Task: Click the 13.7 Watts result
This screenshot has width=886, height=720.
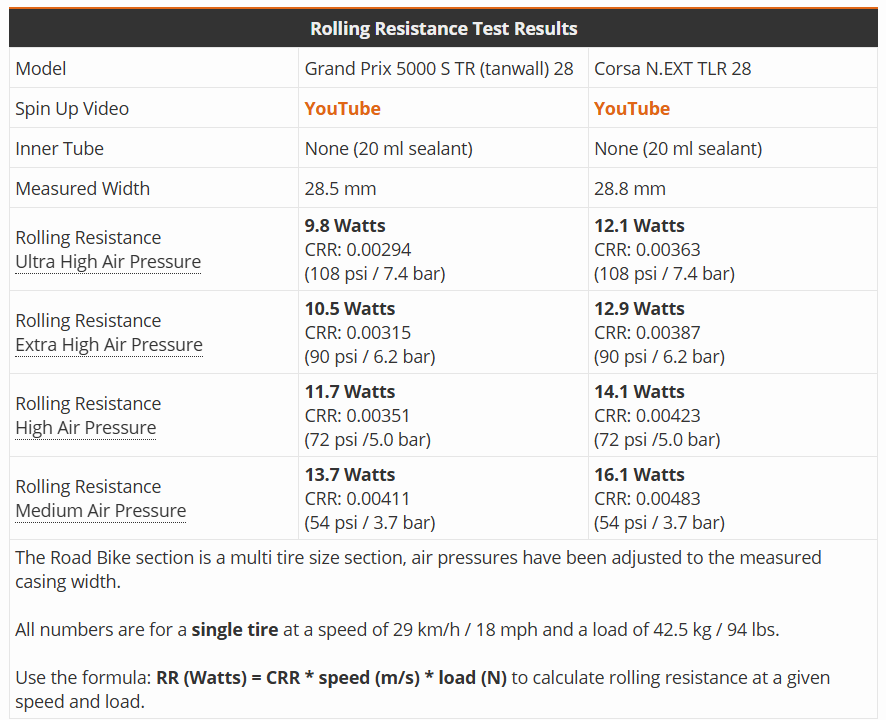Action: coord(350,475)
